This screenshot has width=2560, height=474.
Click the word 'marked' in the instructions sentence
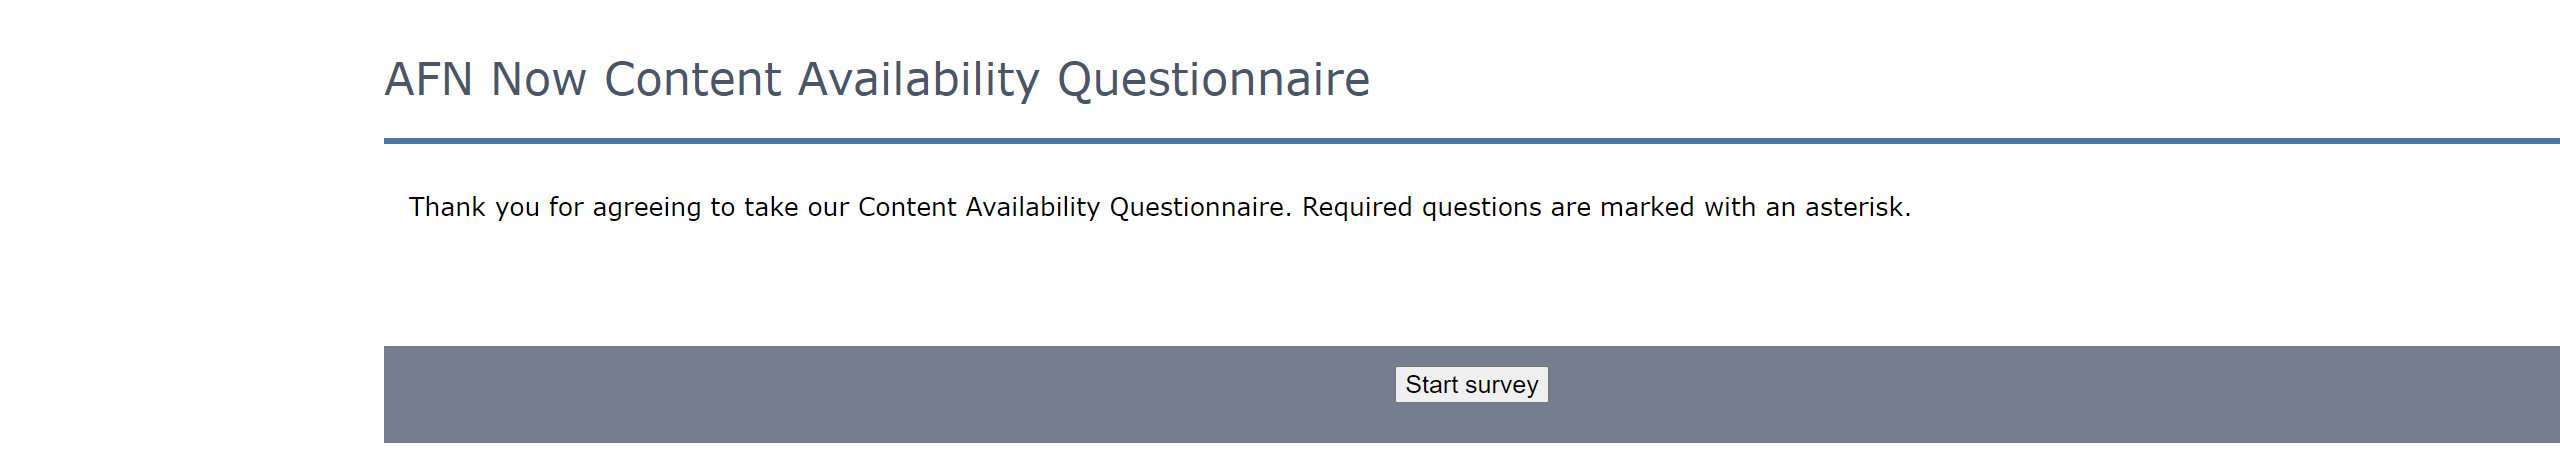coord(1647,207)
